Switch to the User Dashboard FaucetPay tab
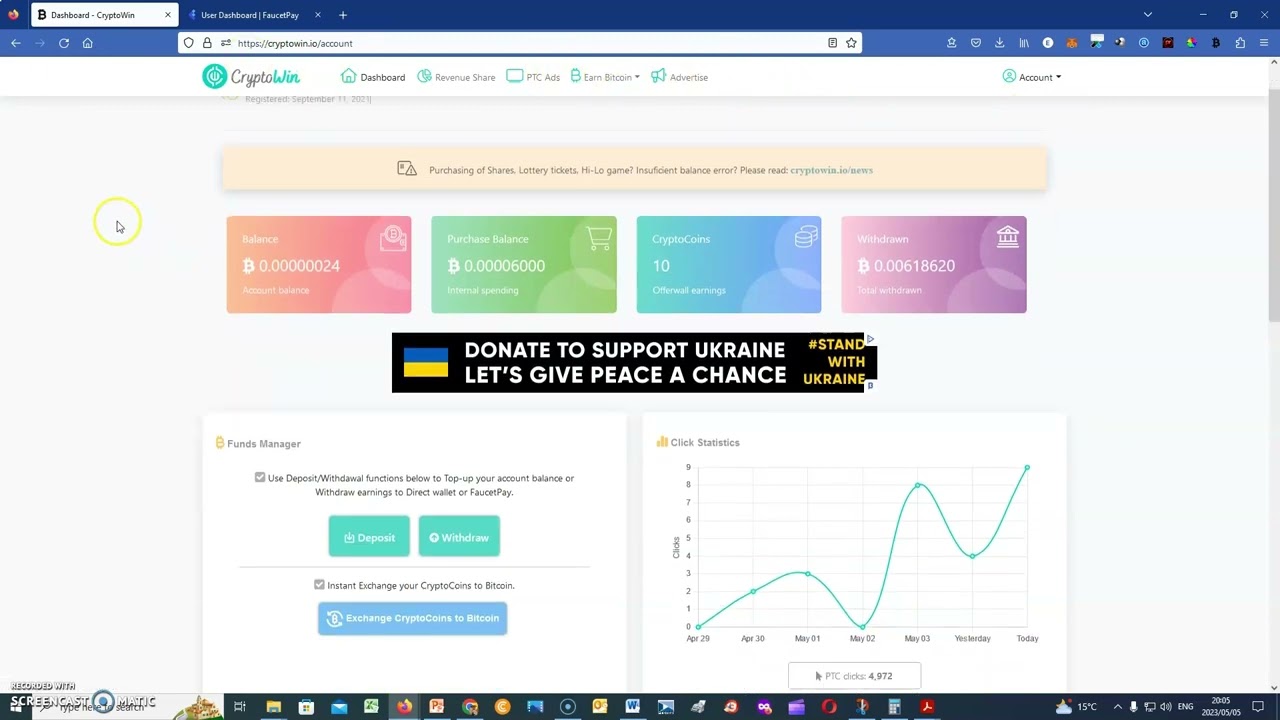Screen dimensions: 1280x720 tap(249, 15)
